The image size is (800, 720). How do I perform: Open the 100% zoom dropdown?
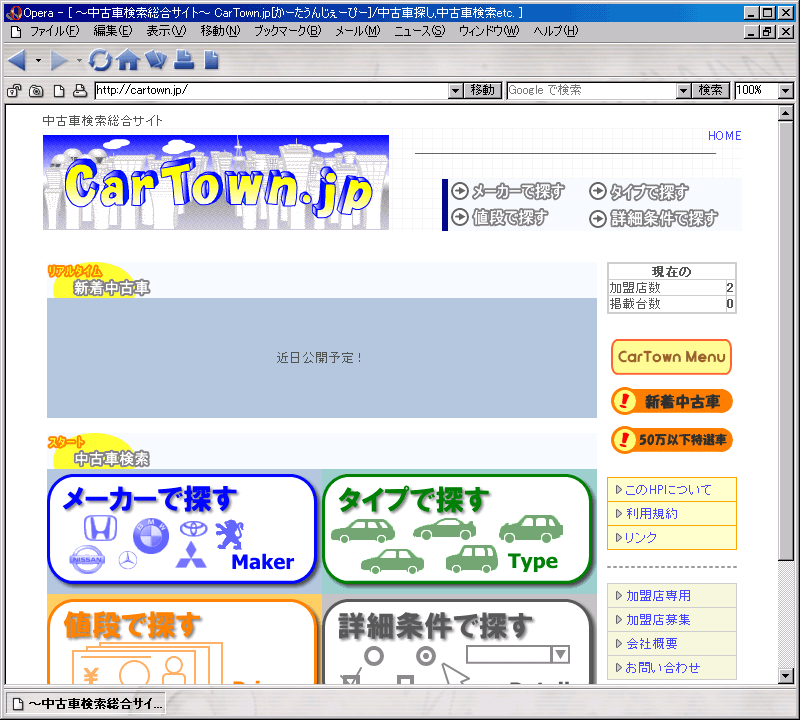(x=786, y=91)
